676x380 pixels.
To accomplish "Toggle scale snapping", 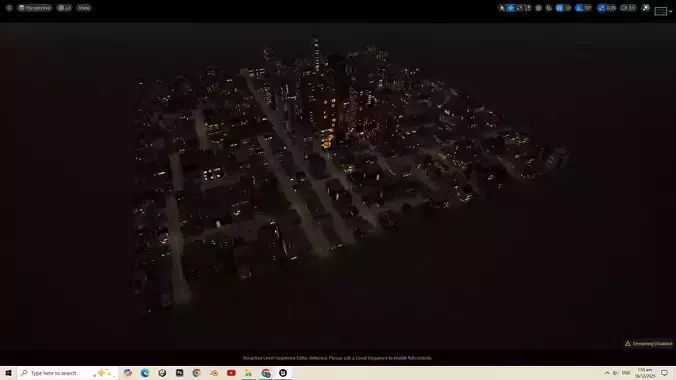I will [601, 8].
